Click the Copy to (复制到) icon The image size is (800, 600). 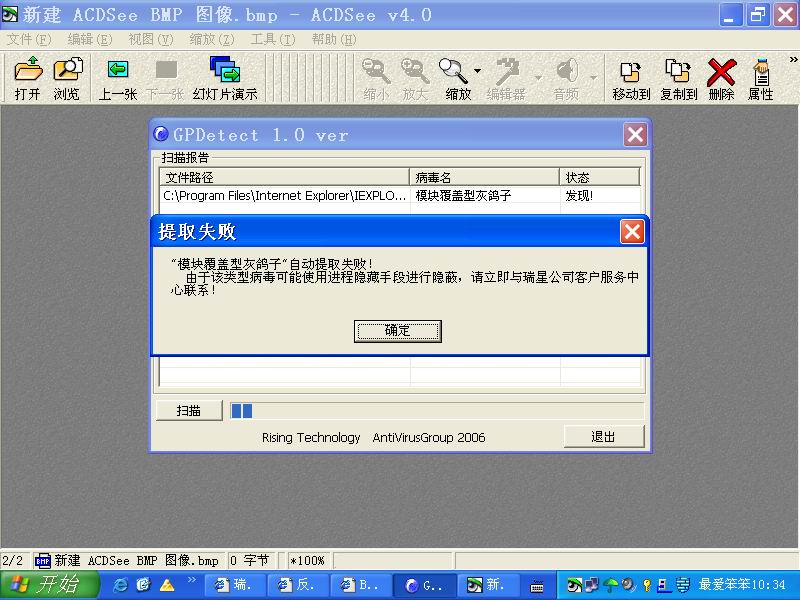679,78
